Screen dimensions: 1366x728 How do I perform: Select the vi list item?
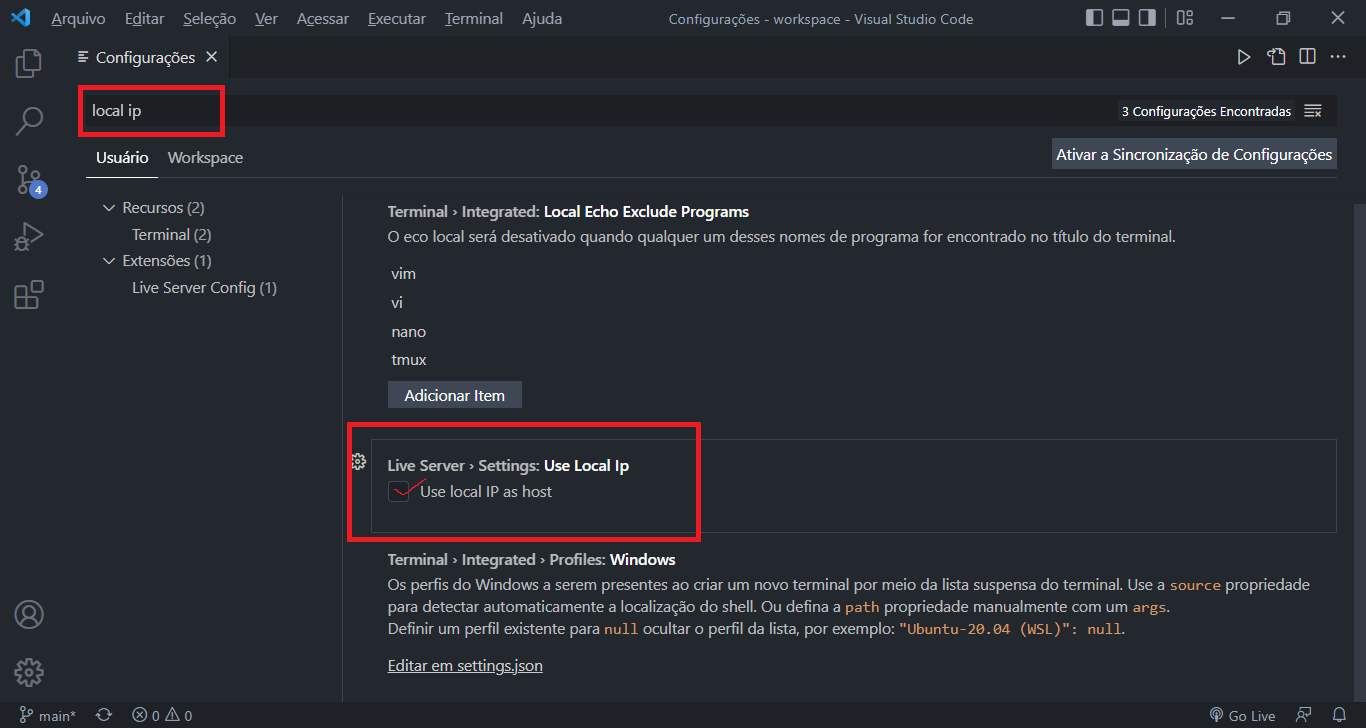397,302
